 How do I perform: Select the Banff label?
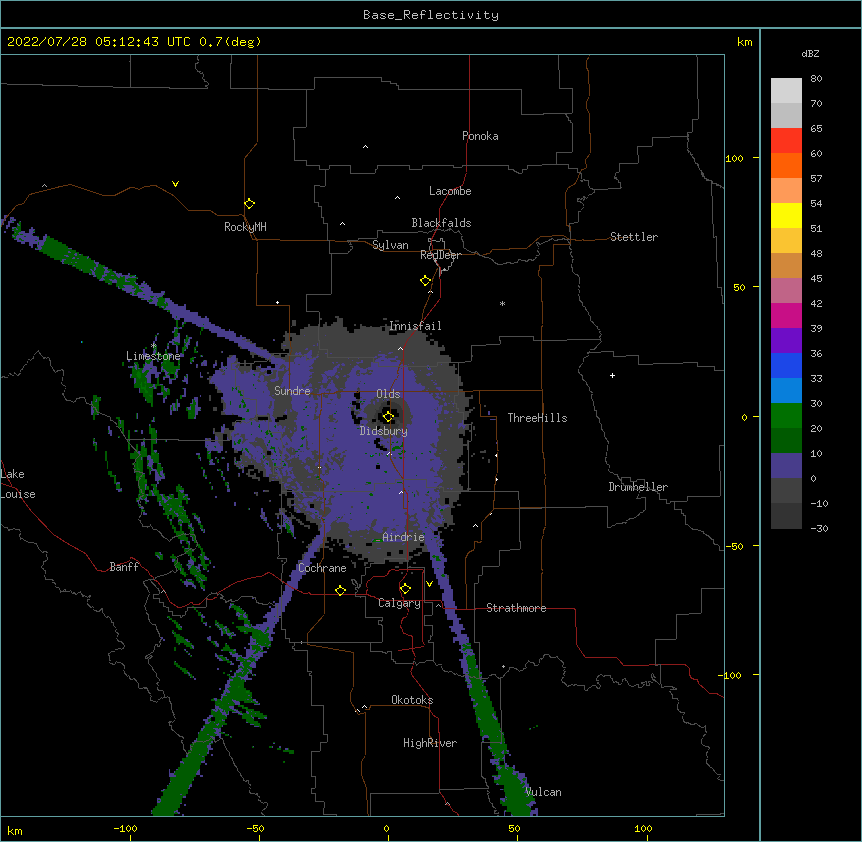(x=124, y=567)
